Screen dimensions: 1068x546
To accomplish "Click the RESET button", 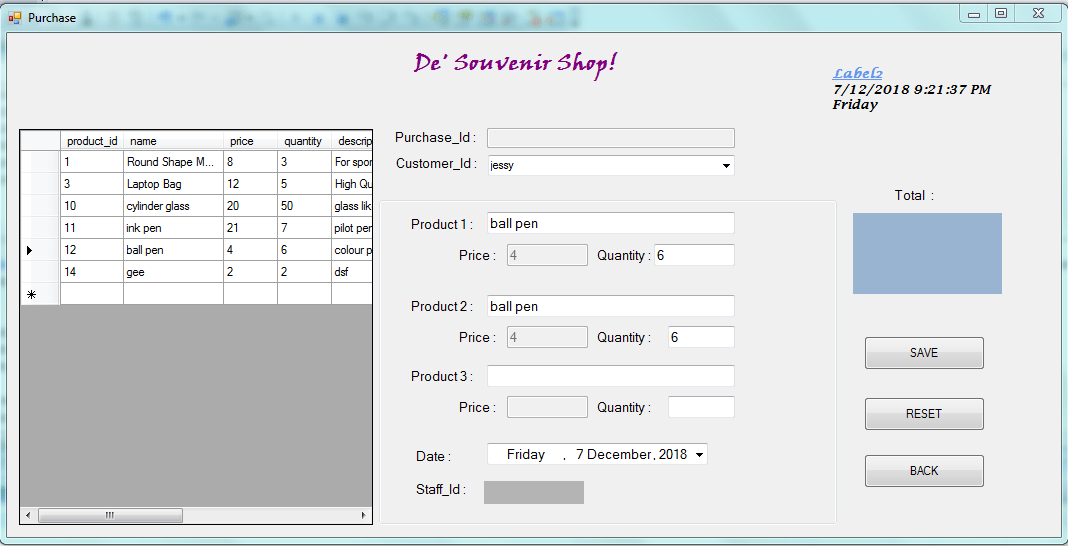I will pyautogui.click(x=924, y=414).
